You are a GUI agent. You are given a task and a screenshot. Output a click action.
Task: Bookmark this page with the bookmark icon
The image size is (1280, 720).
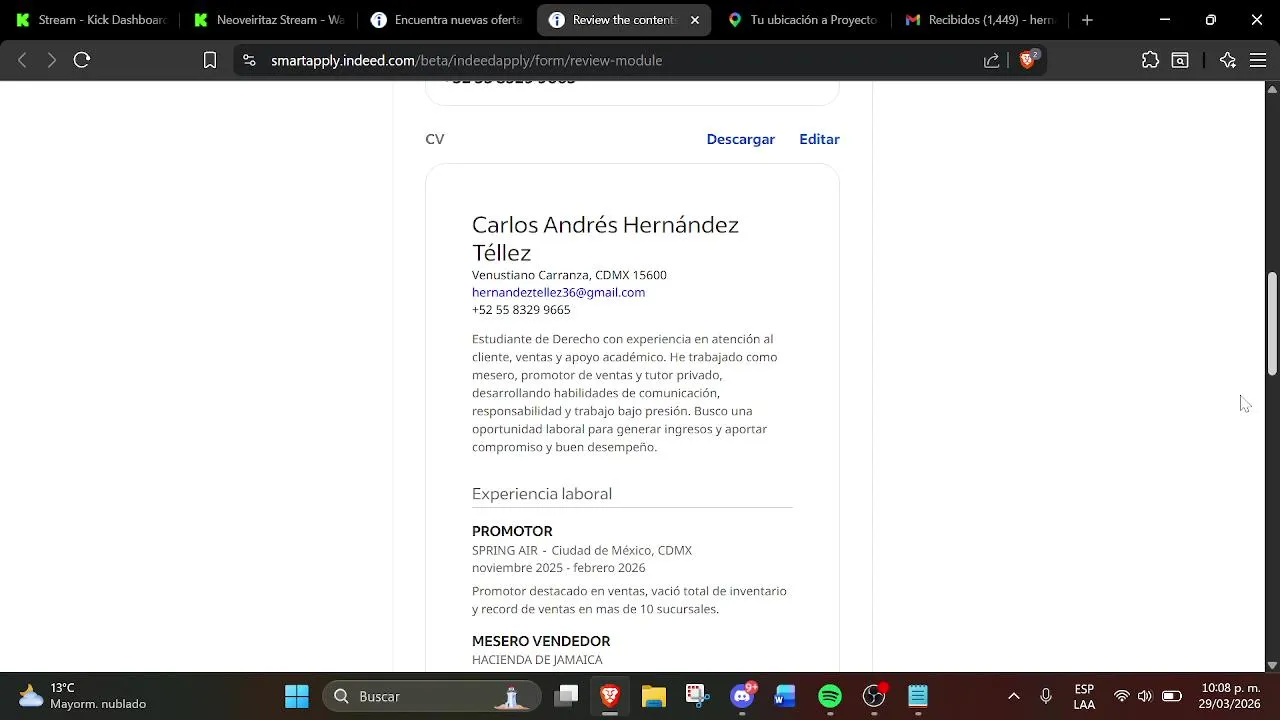click(x=210, y=60)
